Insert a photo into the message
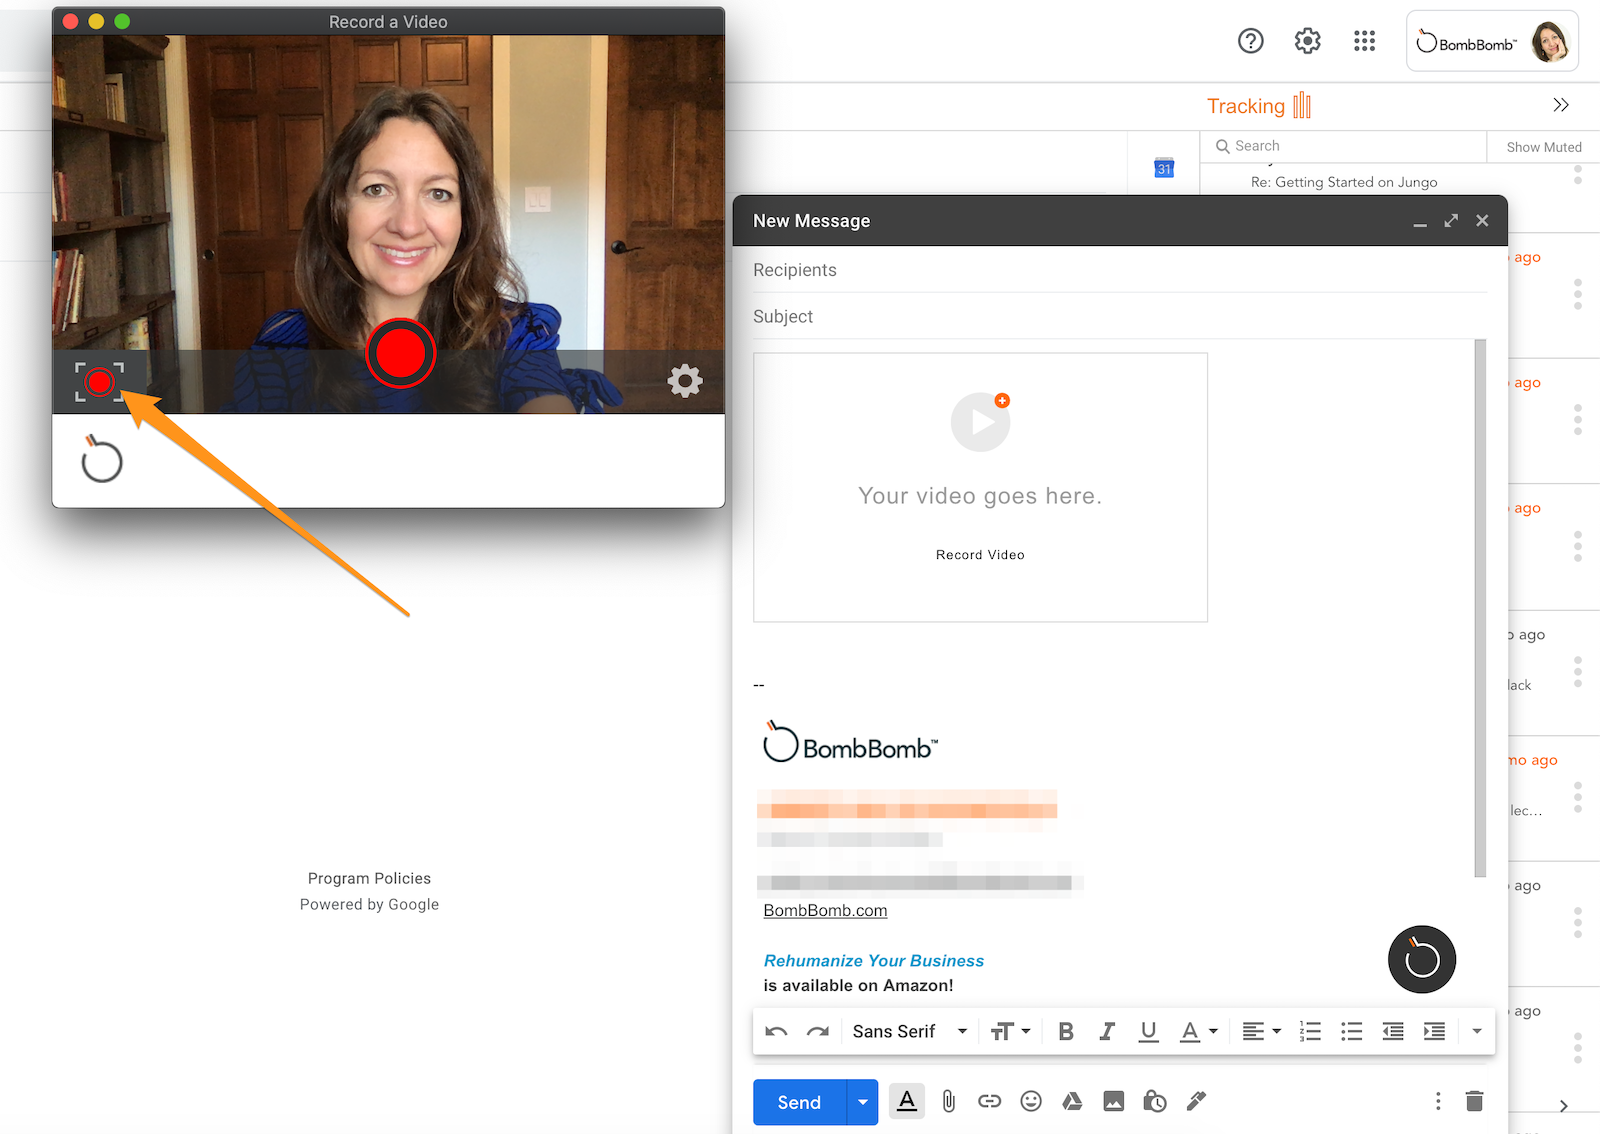The width and height of the screenshot is (1600, 1134). (1113, 1102)
